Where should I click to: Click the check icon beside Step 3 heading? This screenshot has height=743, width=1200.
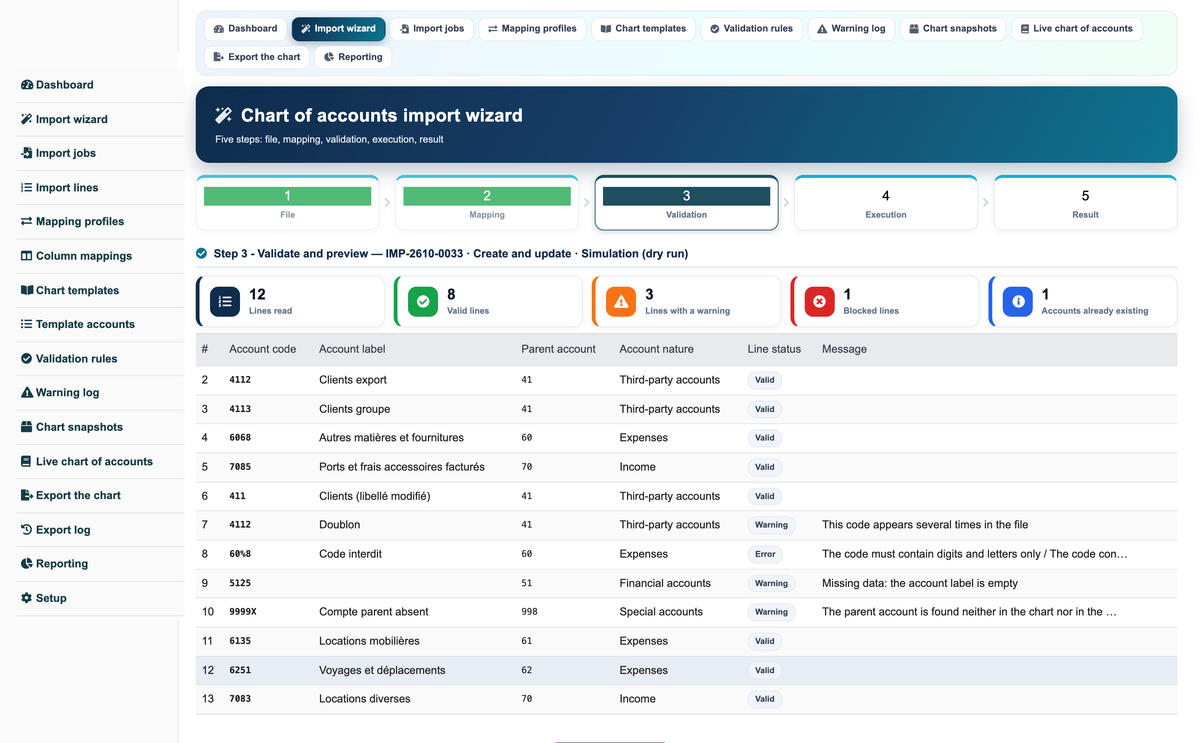202,254
